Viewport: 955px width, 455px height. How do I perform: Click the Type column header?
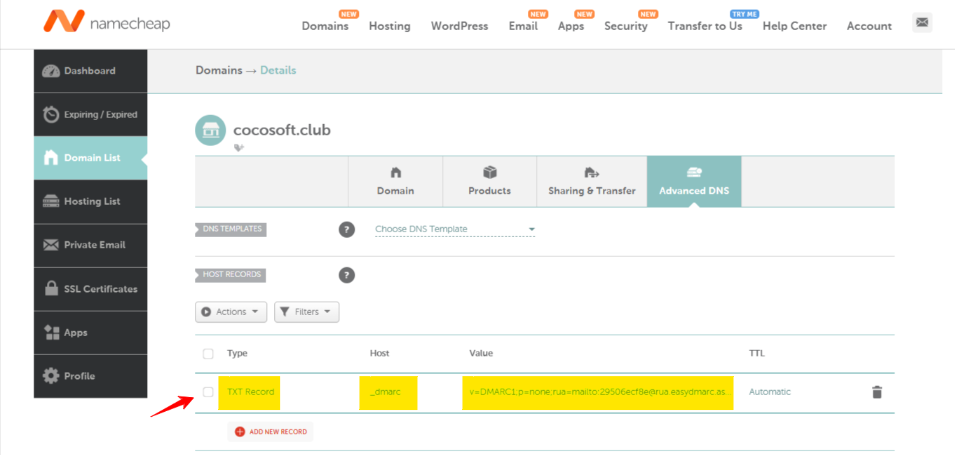click(238, 353)
